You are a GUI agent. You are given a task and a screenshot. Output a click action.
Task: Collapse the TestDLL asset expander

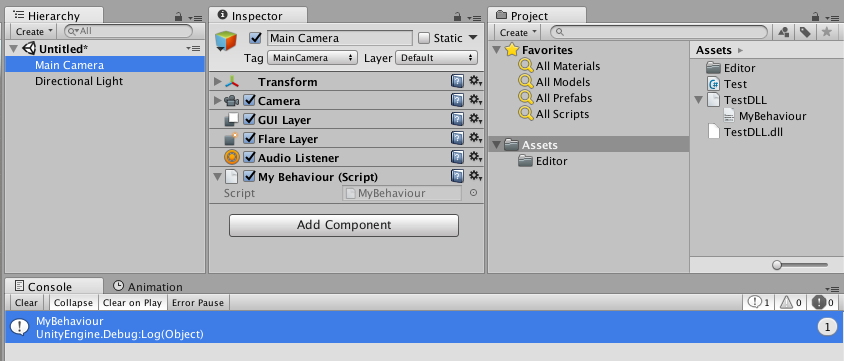pyautogui.click(x=699, y=100)
